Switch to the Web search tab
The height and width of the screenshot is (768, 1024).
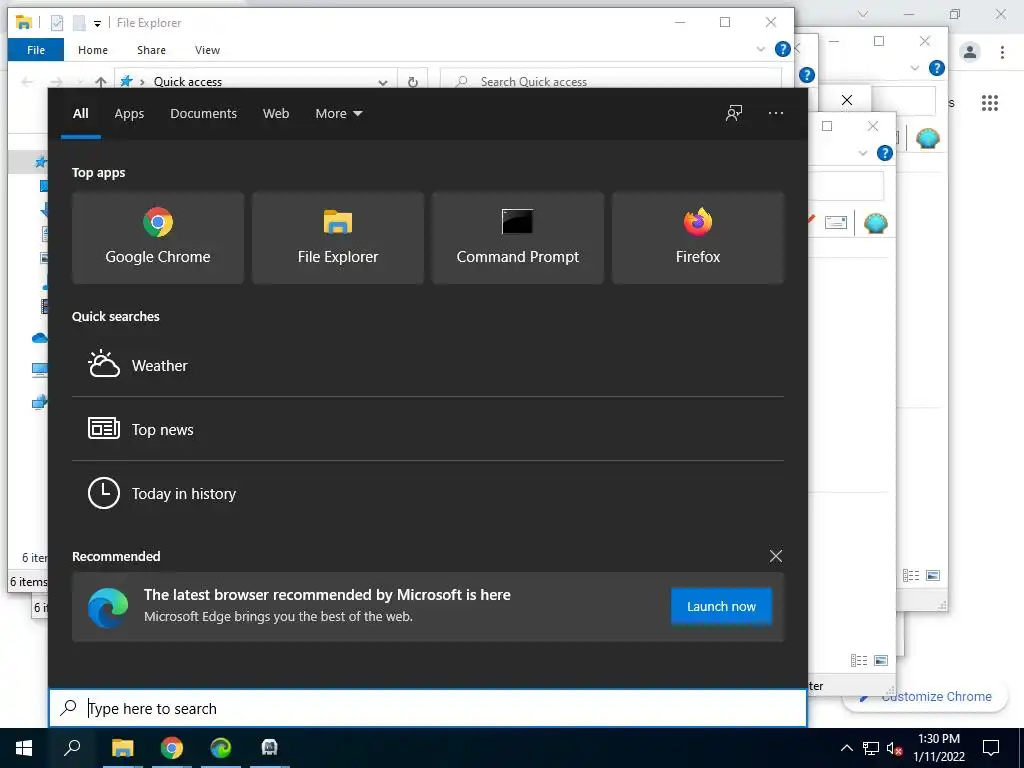[x=276, y=114]
